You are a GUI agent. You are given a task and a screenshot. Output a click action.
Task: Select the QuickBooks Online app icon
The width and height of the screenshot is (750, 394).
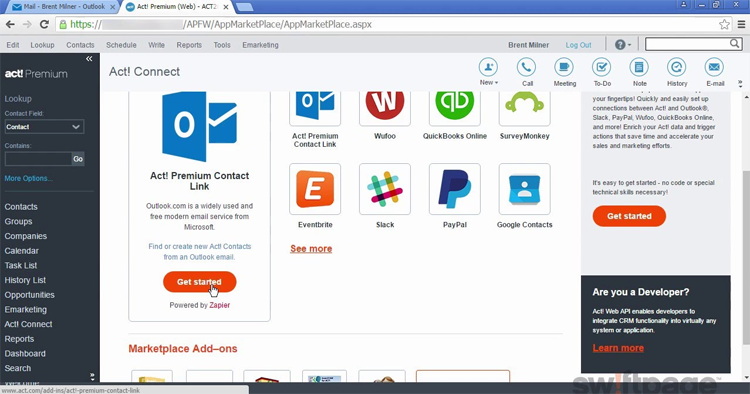tap(455, 108)
